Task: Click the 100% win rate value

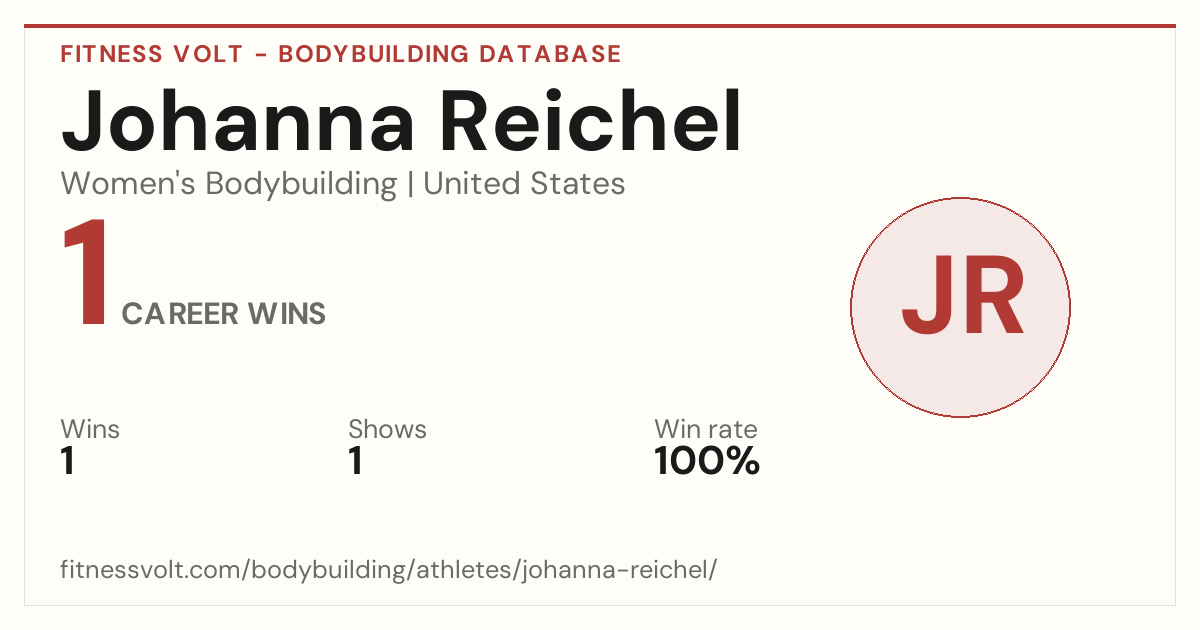Action: [x=707, y=462]
